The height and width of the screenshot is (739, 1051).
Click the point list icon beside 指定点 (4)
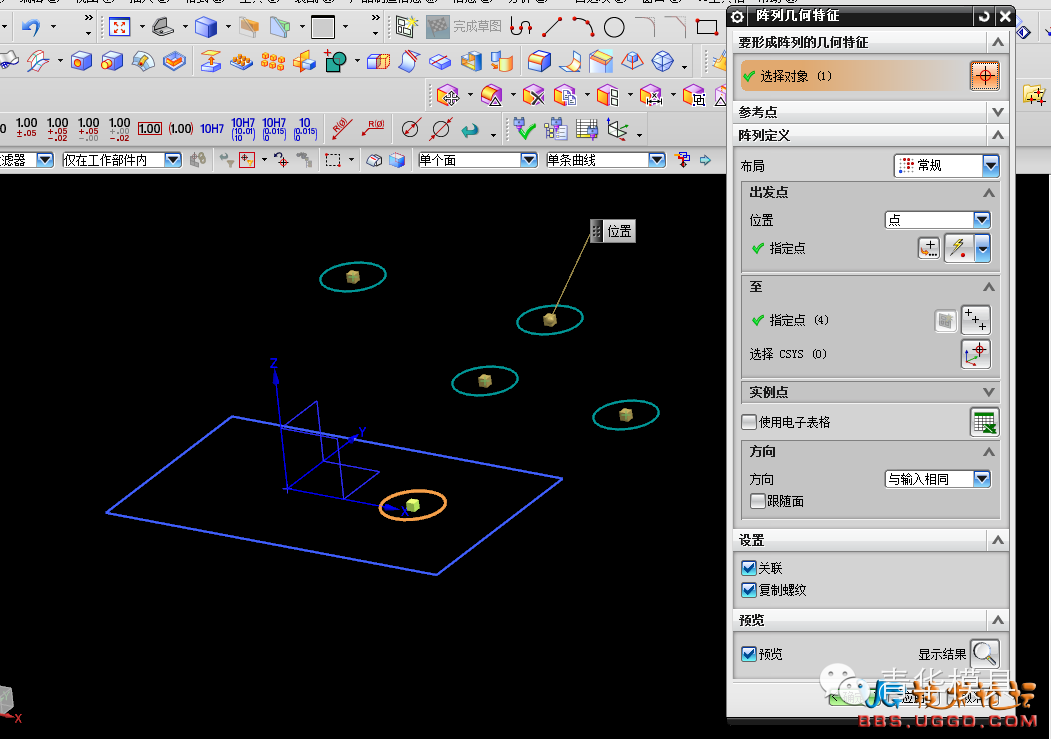pos(945,320)
